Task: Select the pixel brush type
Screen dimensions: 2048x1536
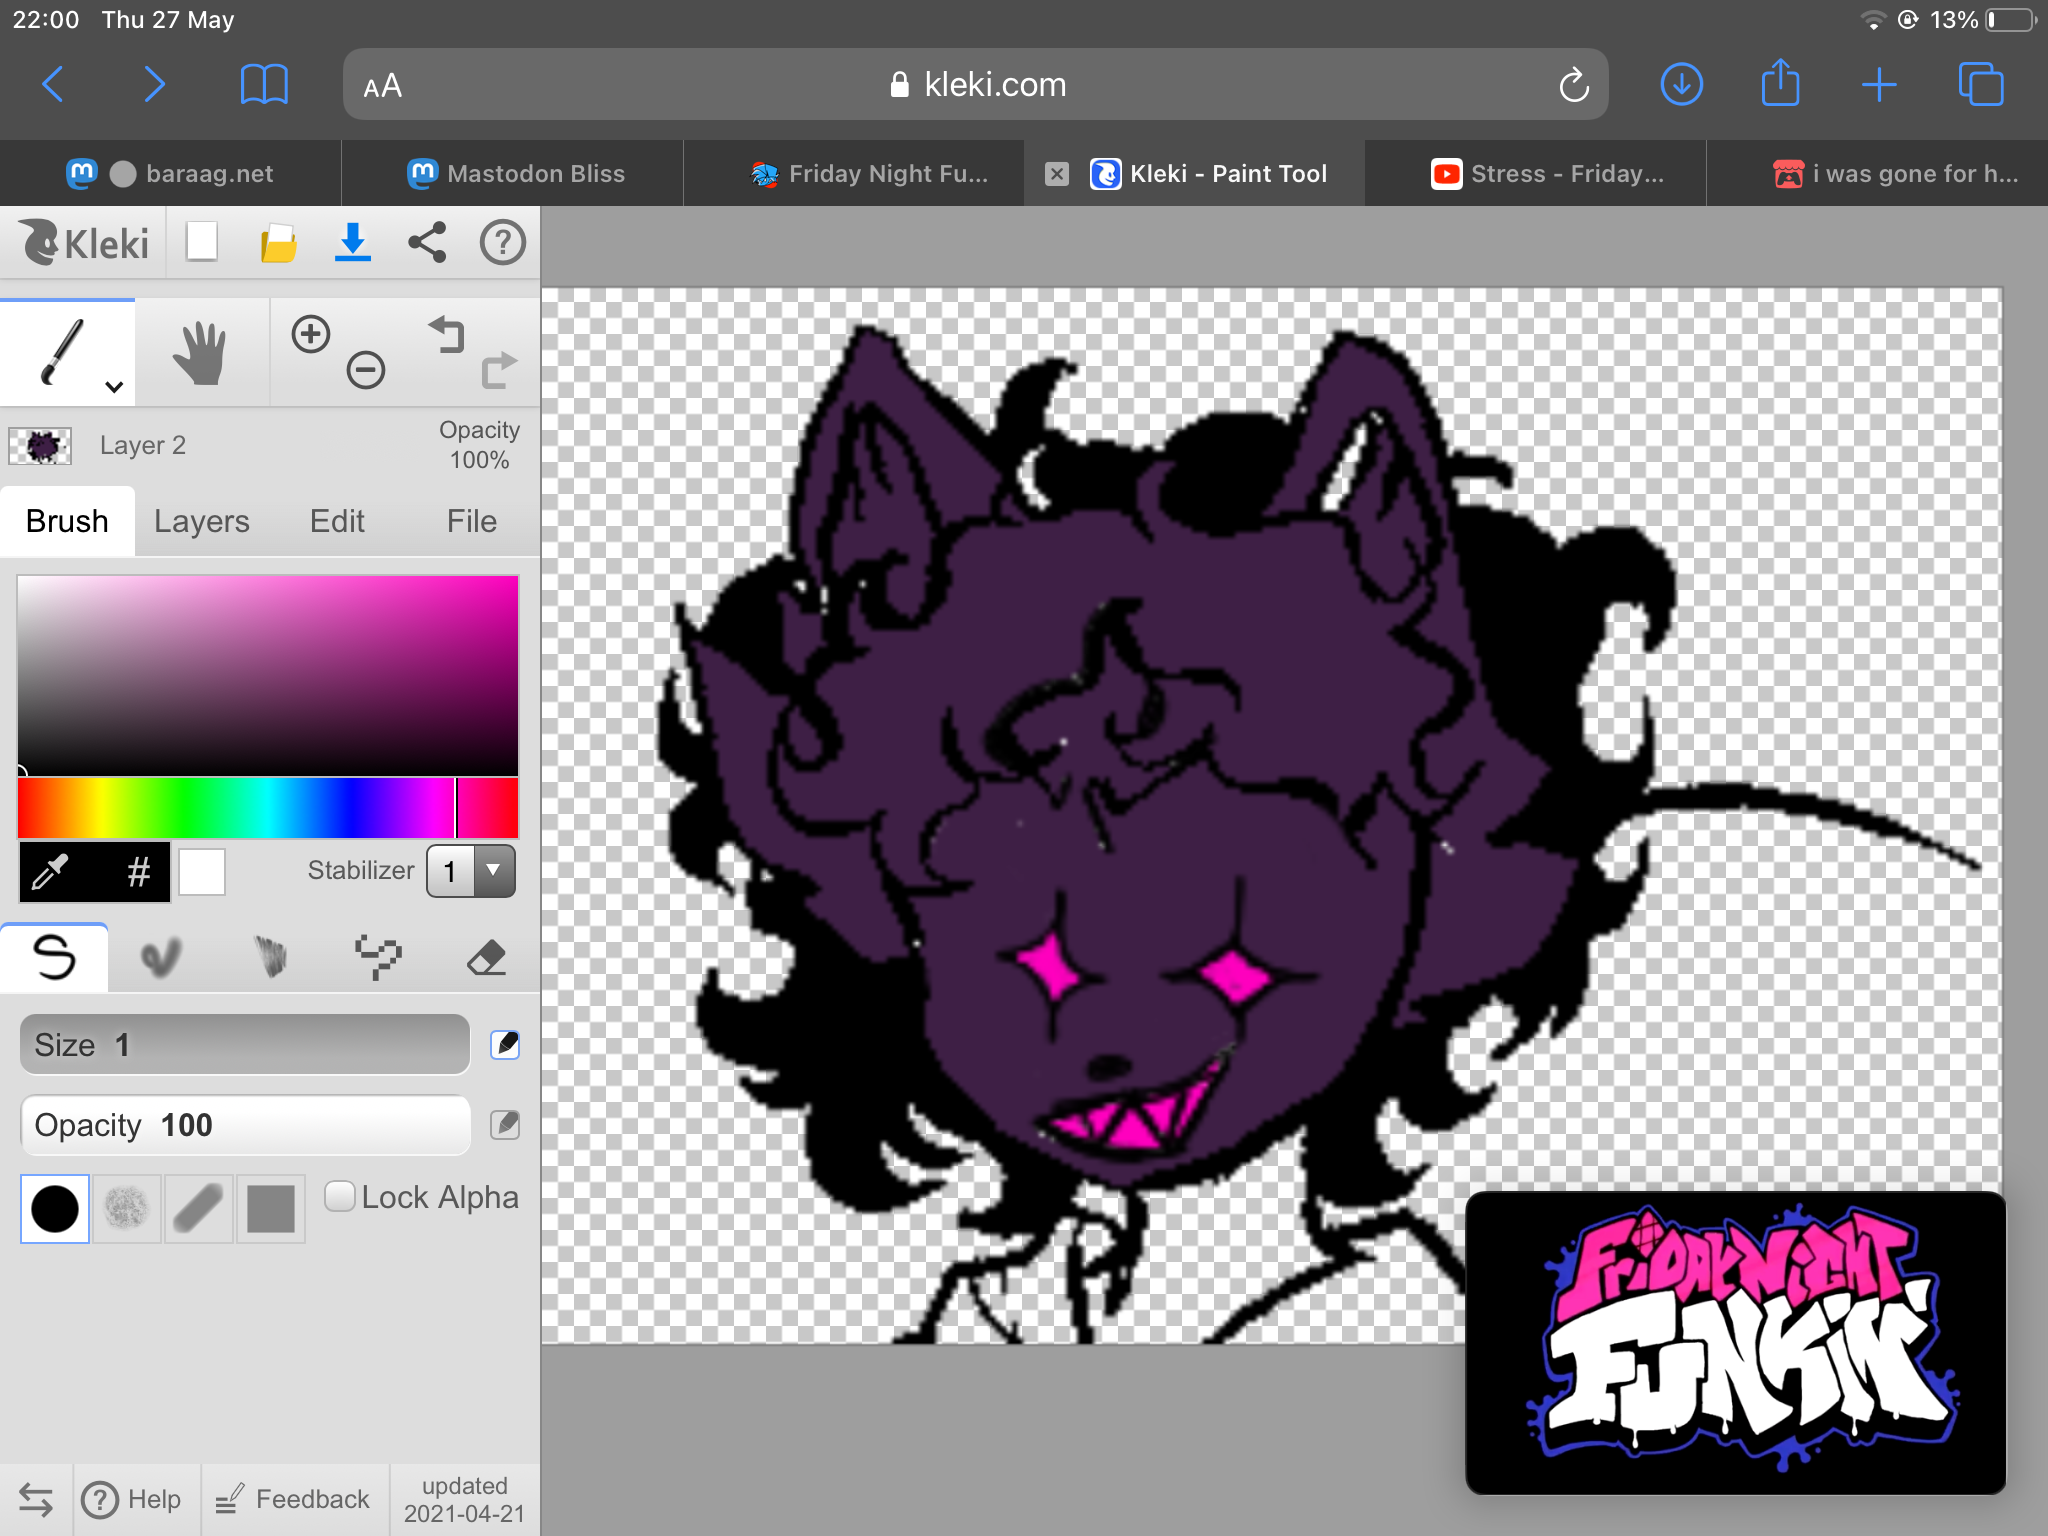Action: tap(378, 957)
